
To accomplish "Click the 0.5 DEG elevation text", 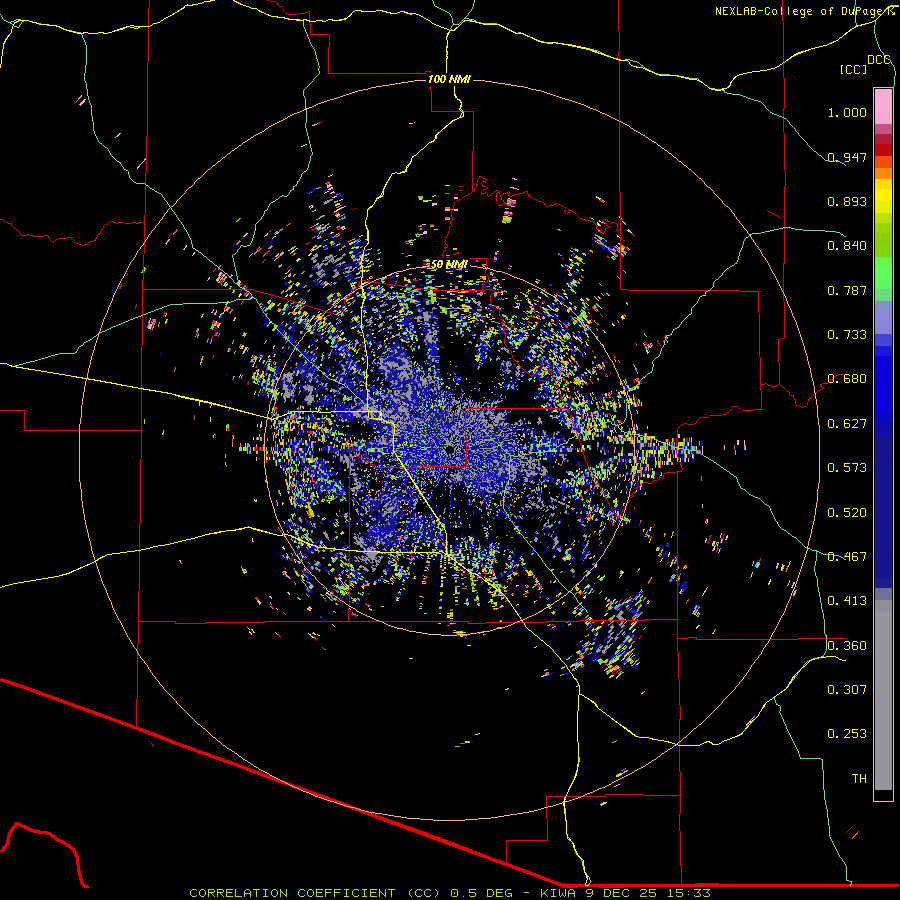I will click(x=482, y=893).
